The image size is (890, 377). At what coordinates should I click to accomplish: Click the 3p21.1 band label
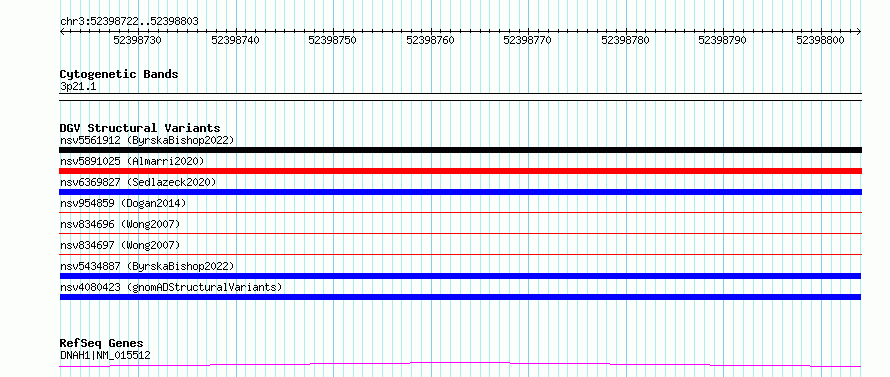[x=78, y=86]
